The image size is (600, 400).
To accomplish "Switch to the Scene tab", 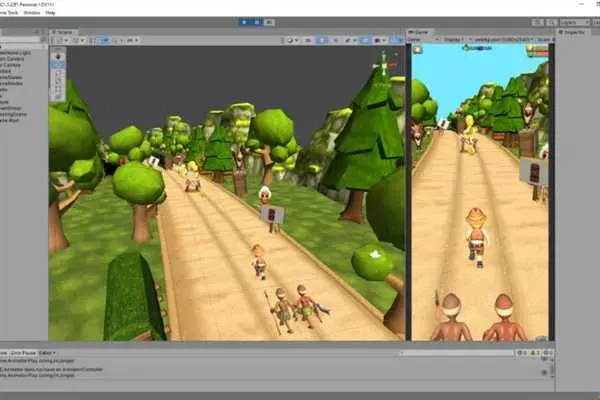I will 64,32.
